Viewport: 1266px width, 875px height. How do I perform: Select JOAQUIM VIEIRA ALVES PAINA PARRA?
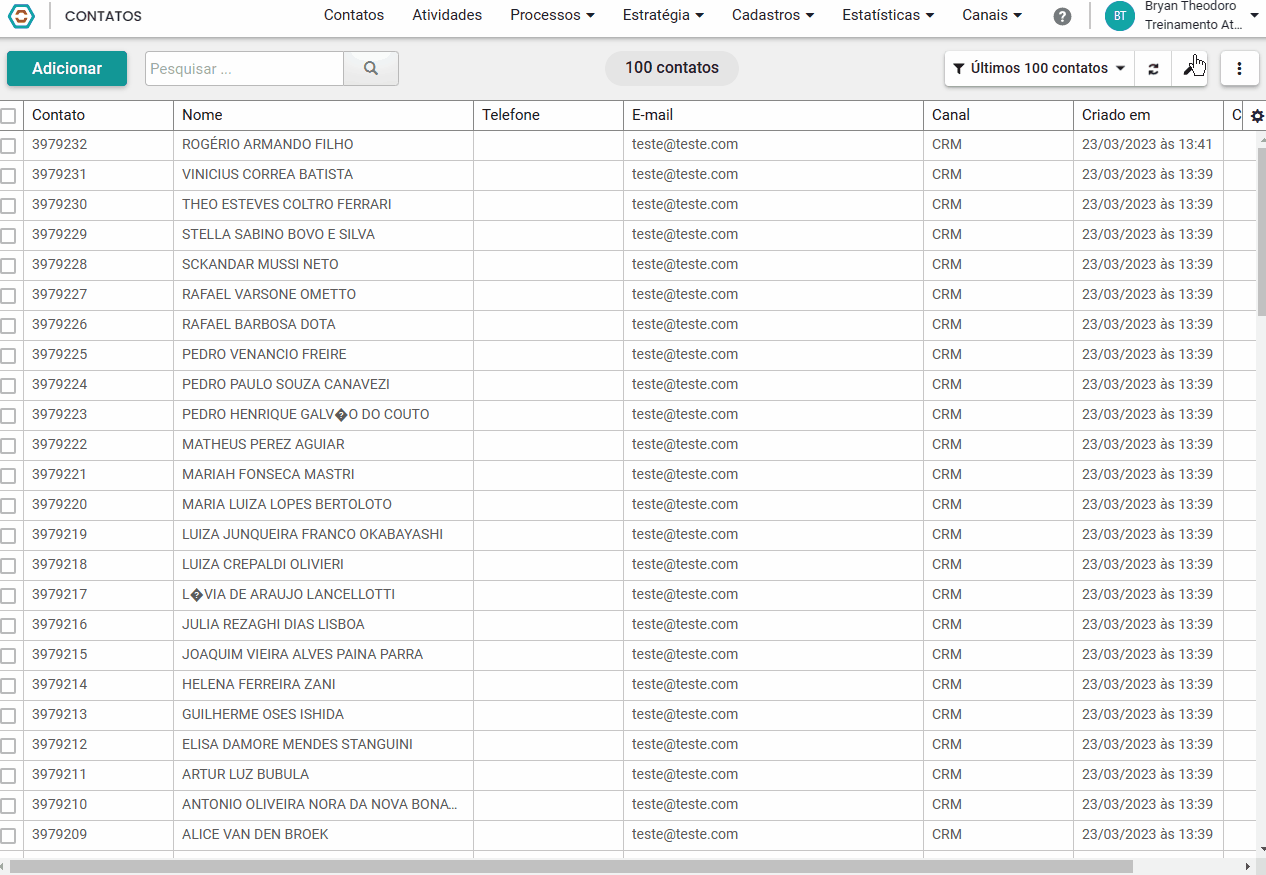pos(302,654)
